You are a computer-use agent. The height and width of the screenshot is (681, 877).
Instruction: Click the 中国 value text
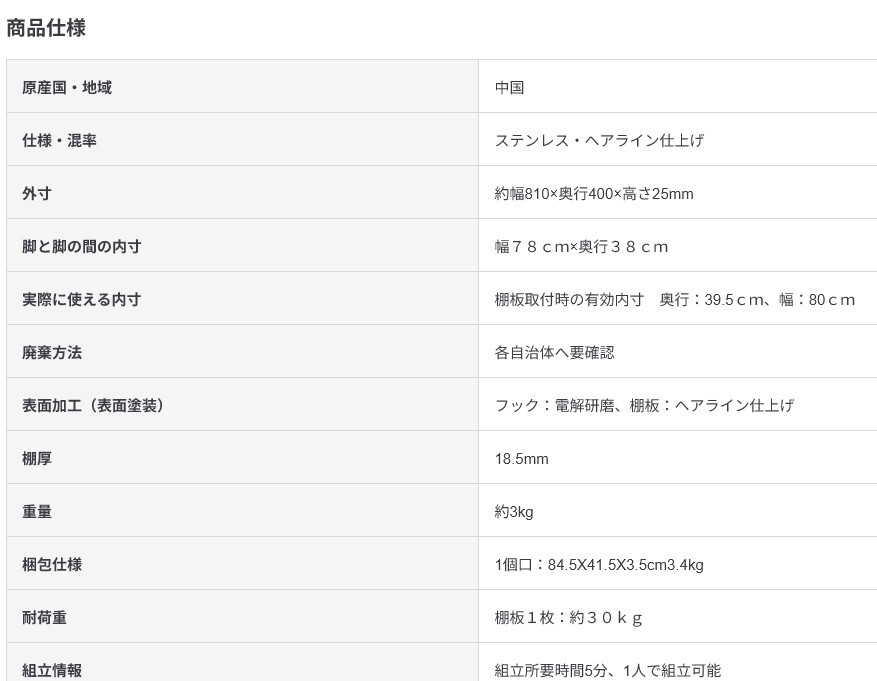509,88
